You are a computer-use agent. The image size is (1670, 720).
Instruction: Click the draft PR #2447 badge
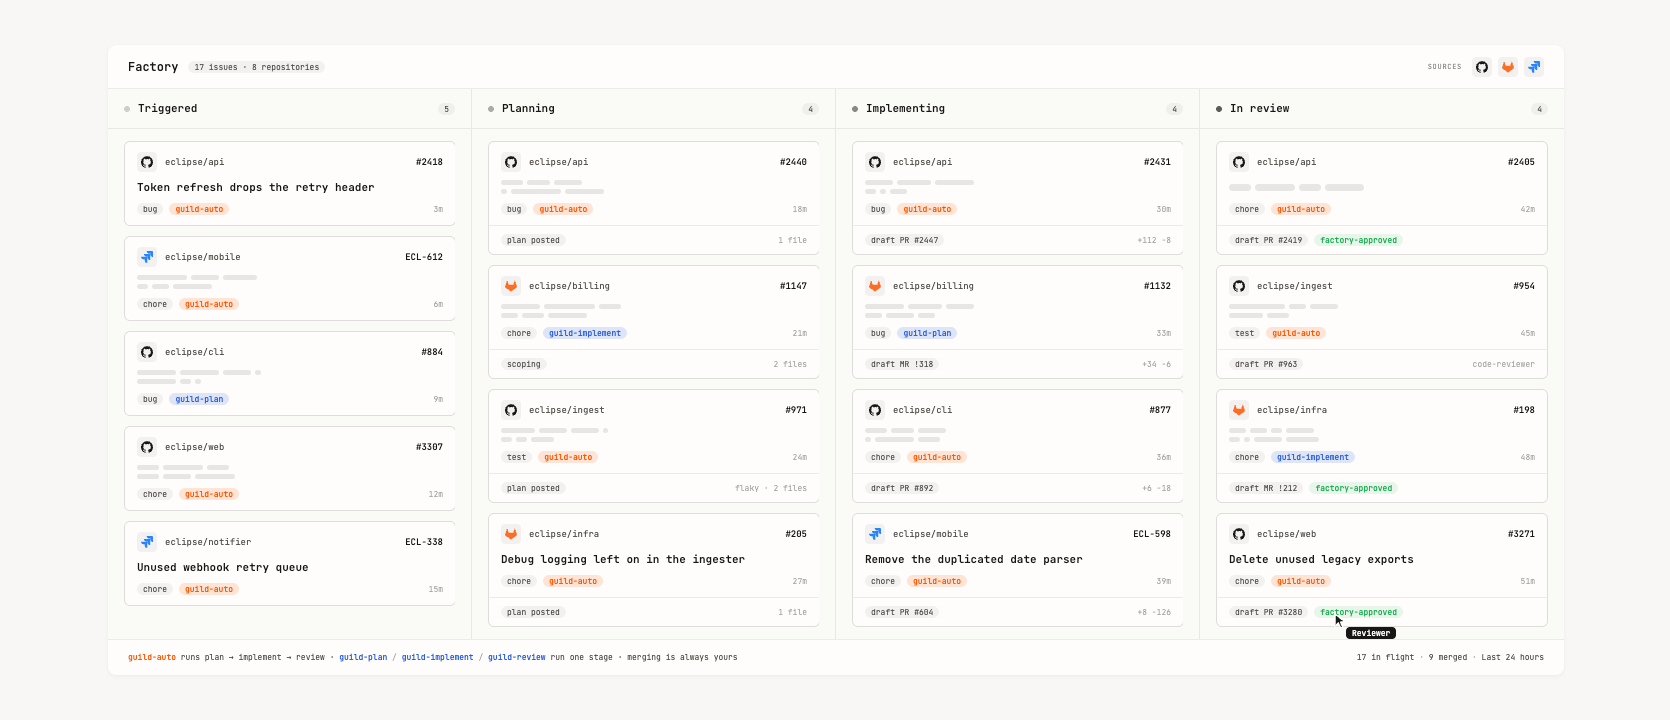[x=904, y=240]
